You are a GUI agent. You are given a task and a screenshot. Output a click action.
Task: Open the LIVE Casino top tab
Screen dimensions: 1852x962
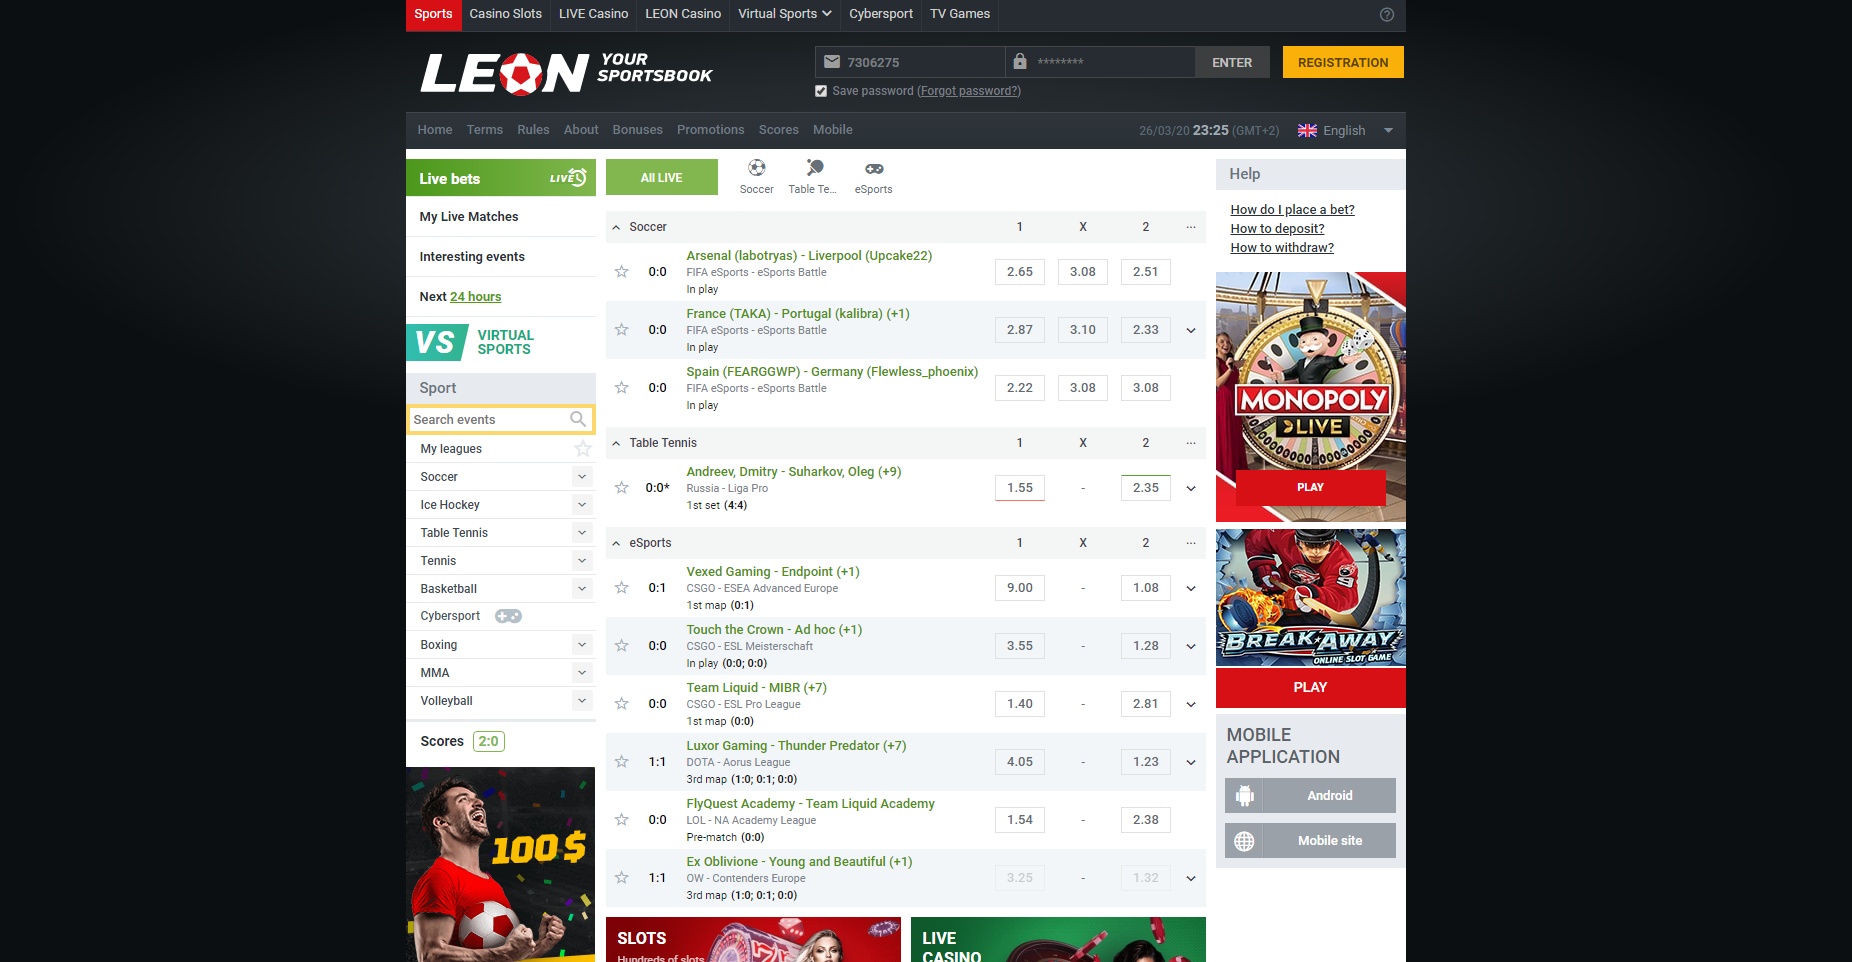594,14
